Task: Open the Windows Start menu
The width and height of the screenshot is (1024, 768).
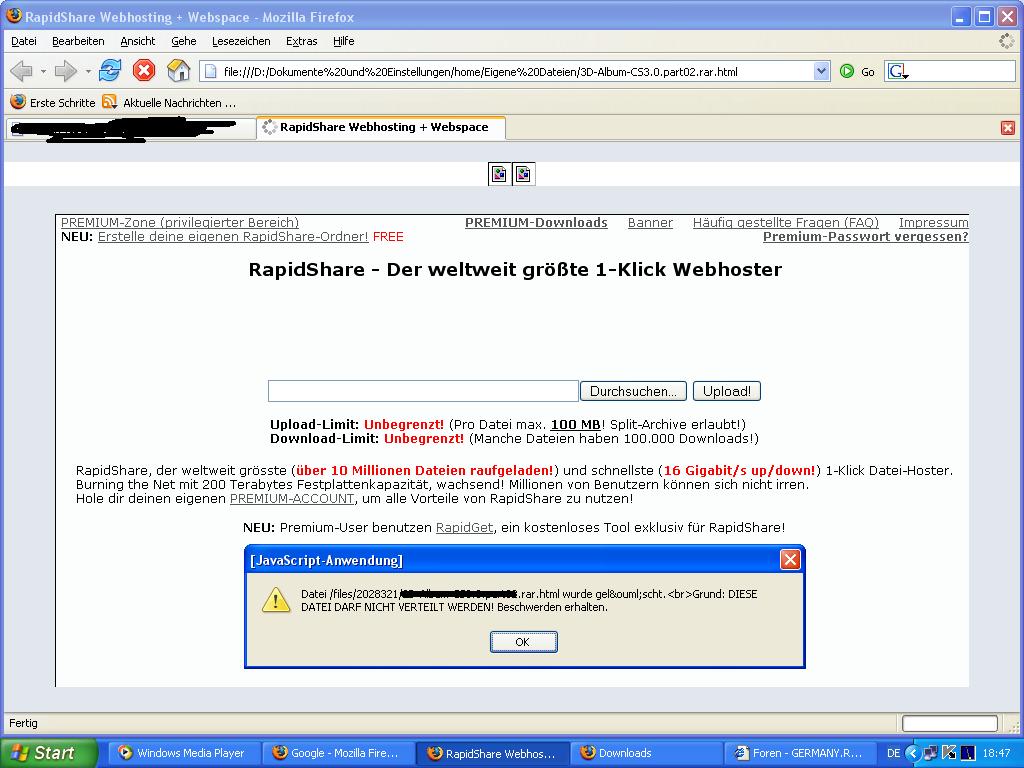Action: pyautogui.click(x=48, y=753)
